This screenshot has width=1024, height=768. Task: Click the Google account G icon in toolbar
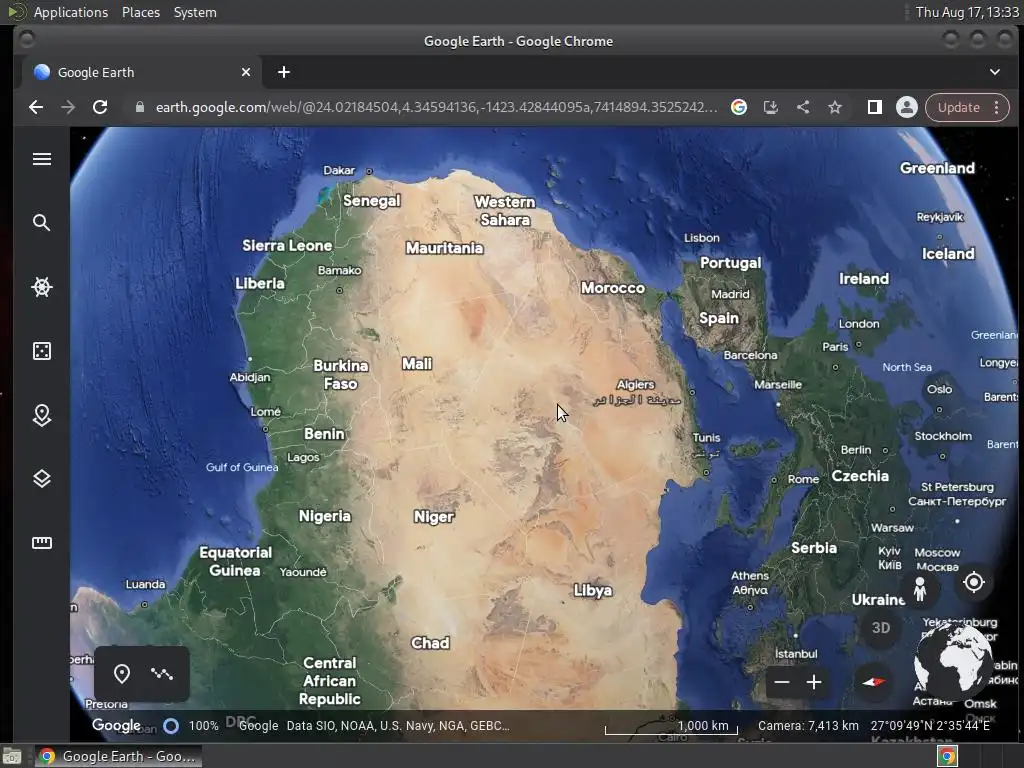(x=739, y=107)
